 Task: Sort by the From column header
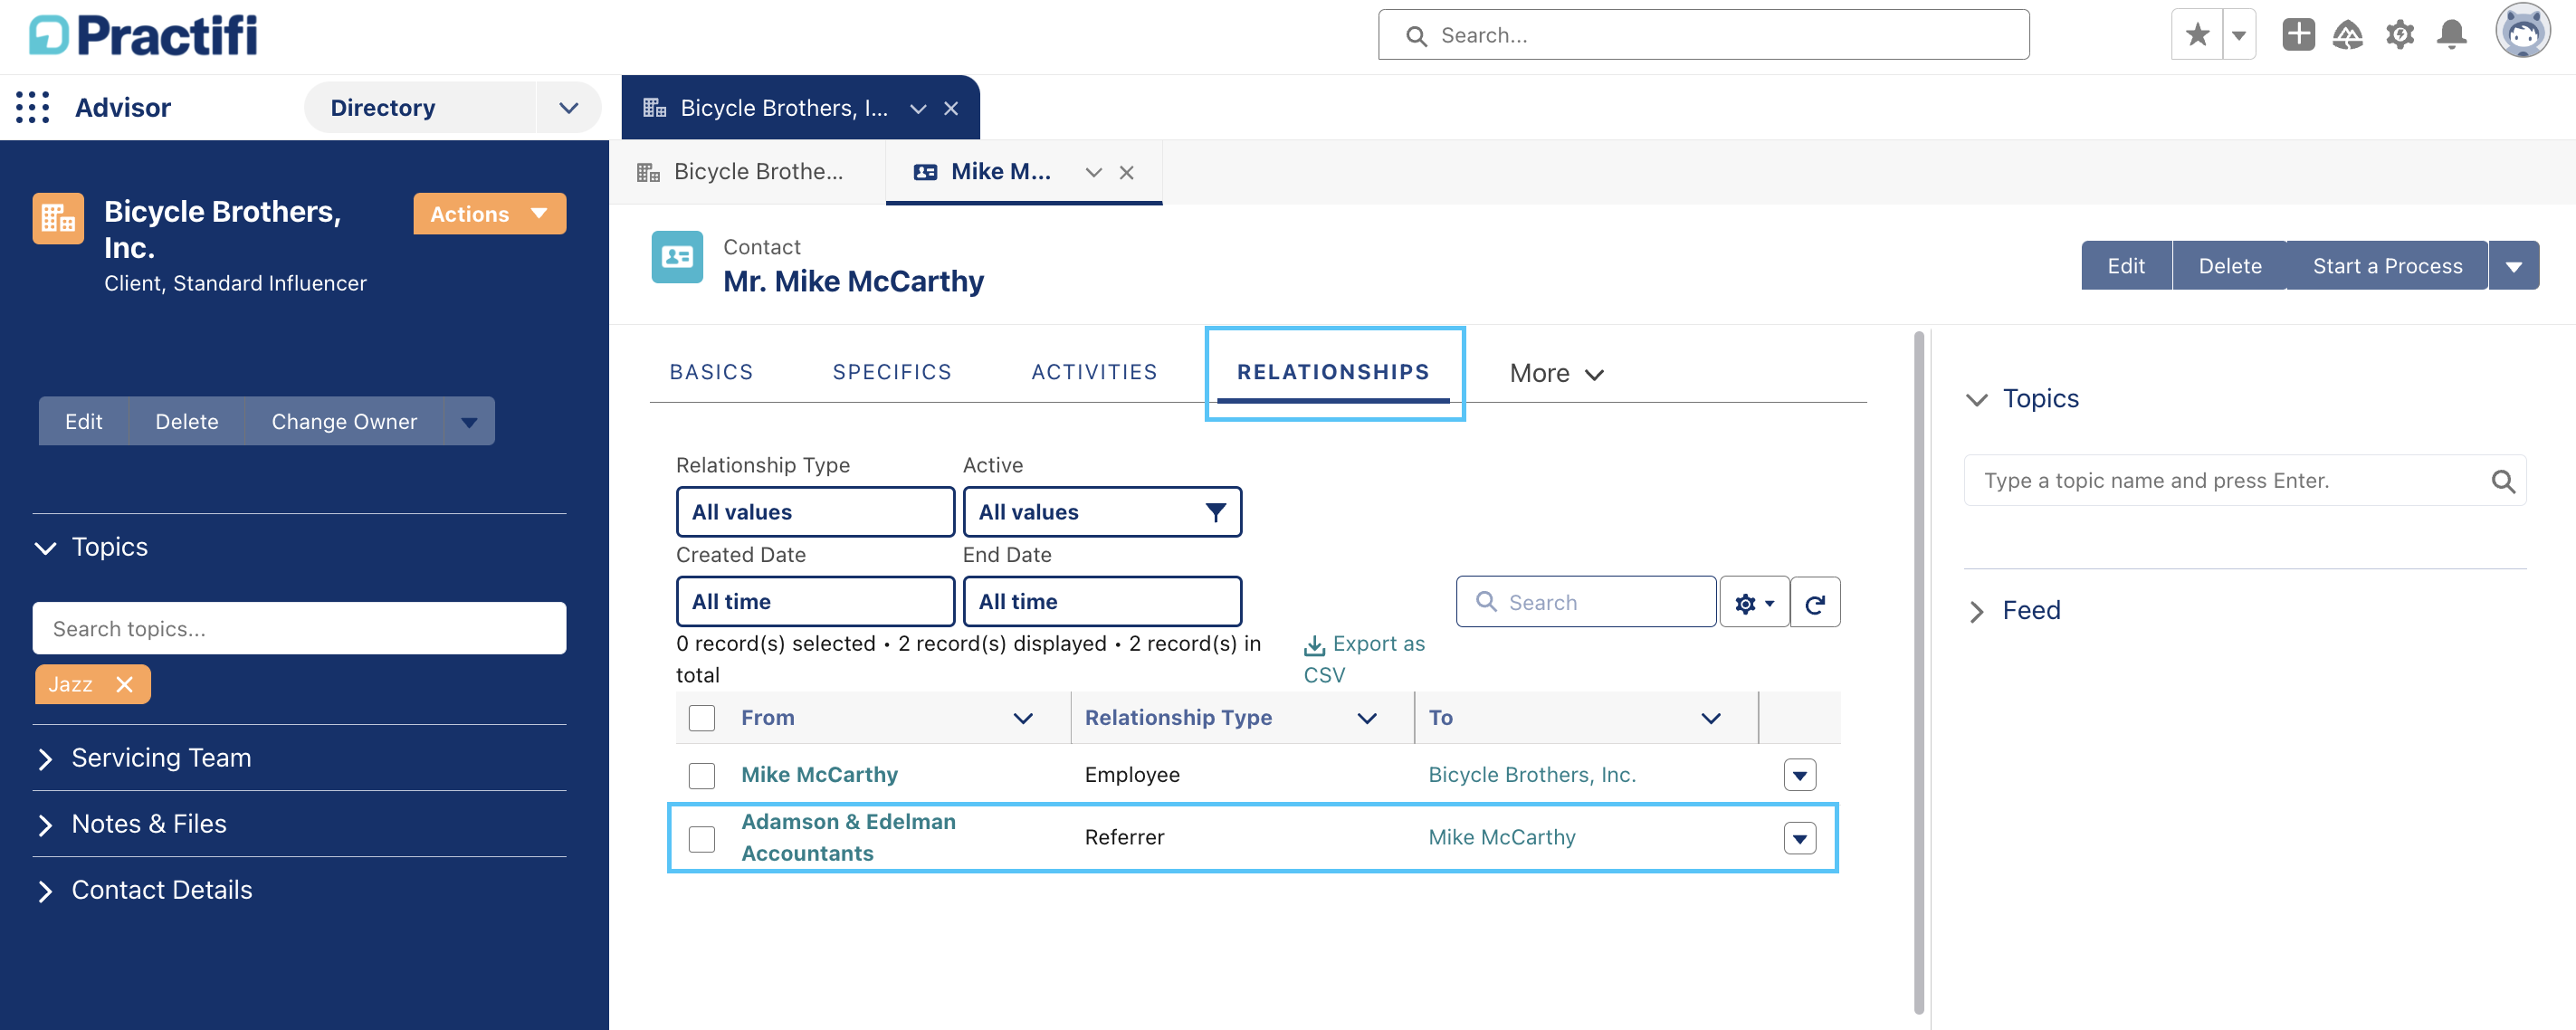(x=768, y=717)
